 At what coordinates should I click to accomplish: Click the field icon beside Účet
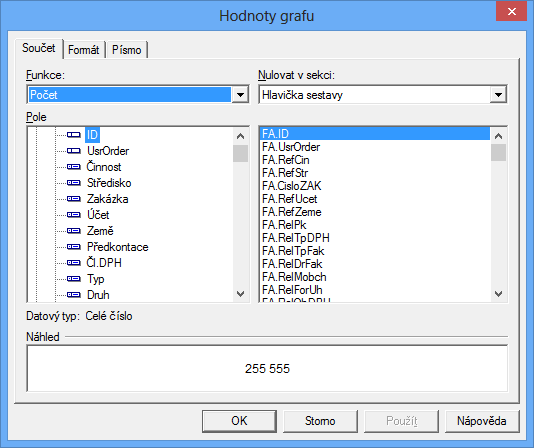point(74,215)
